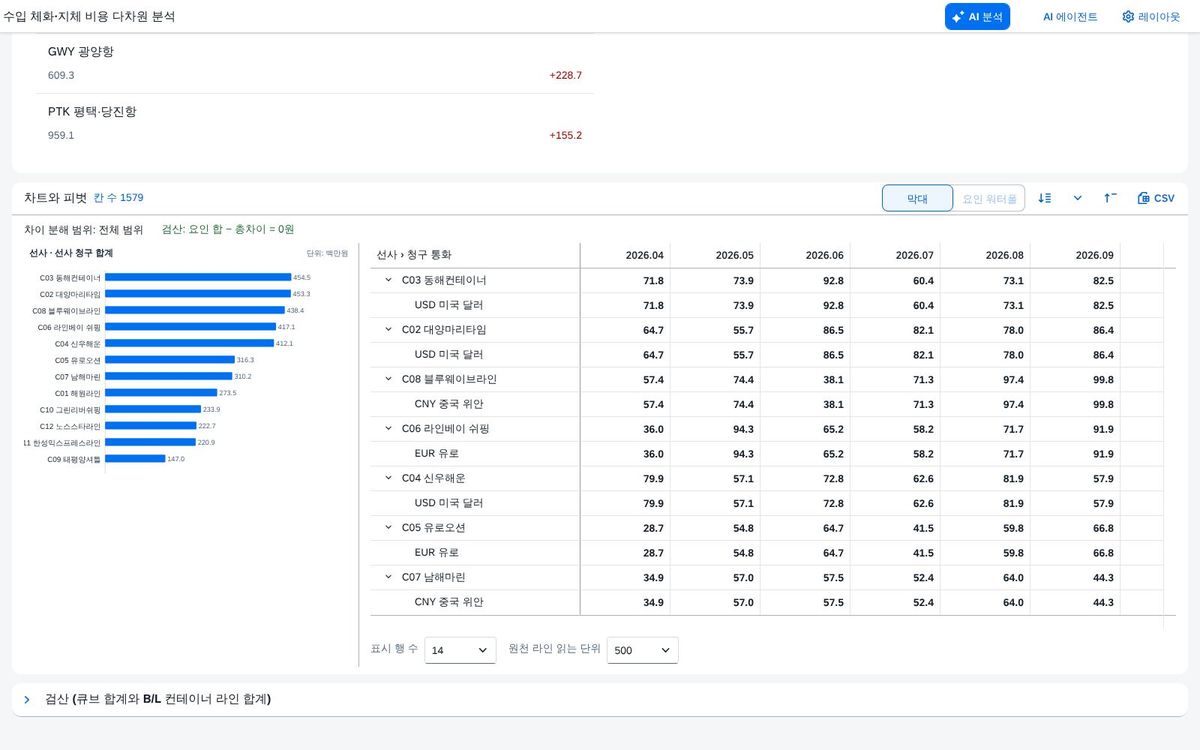Click the 2026.05 column header
Viewport: 1200px width, 750px height.
click(715, 255)
